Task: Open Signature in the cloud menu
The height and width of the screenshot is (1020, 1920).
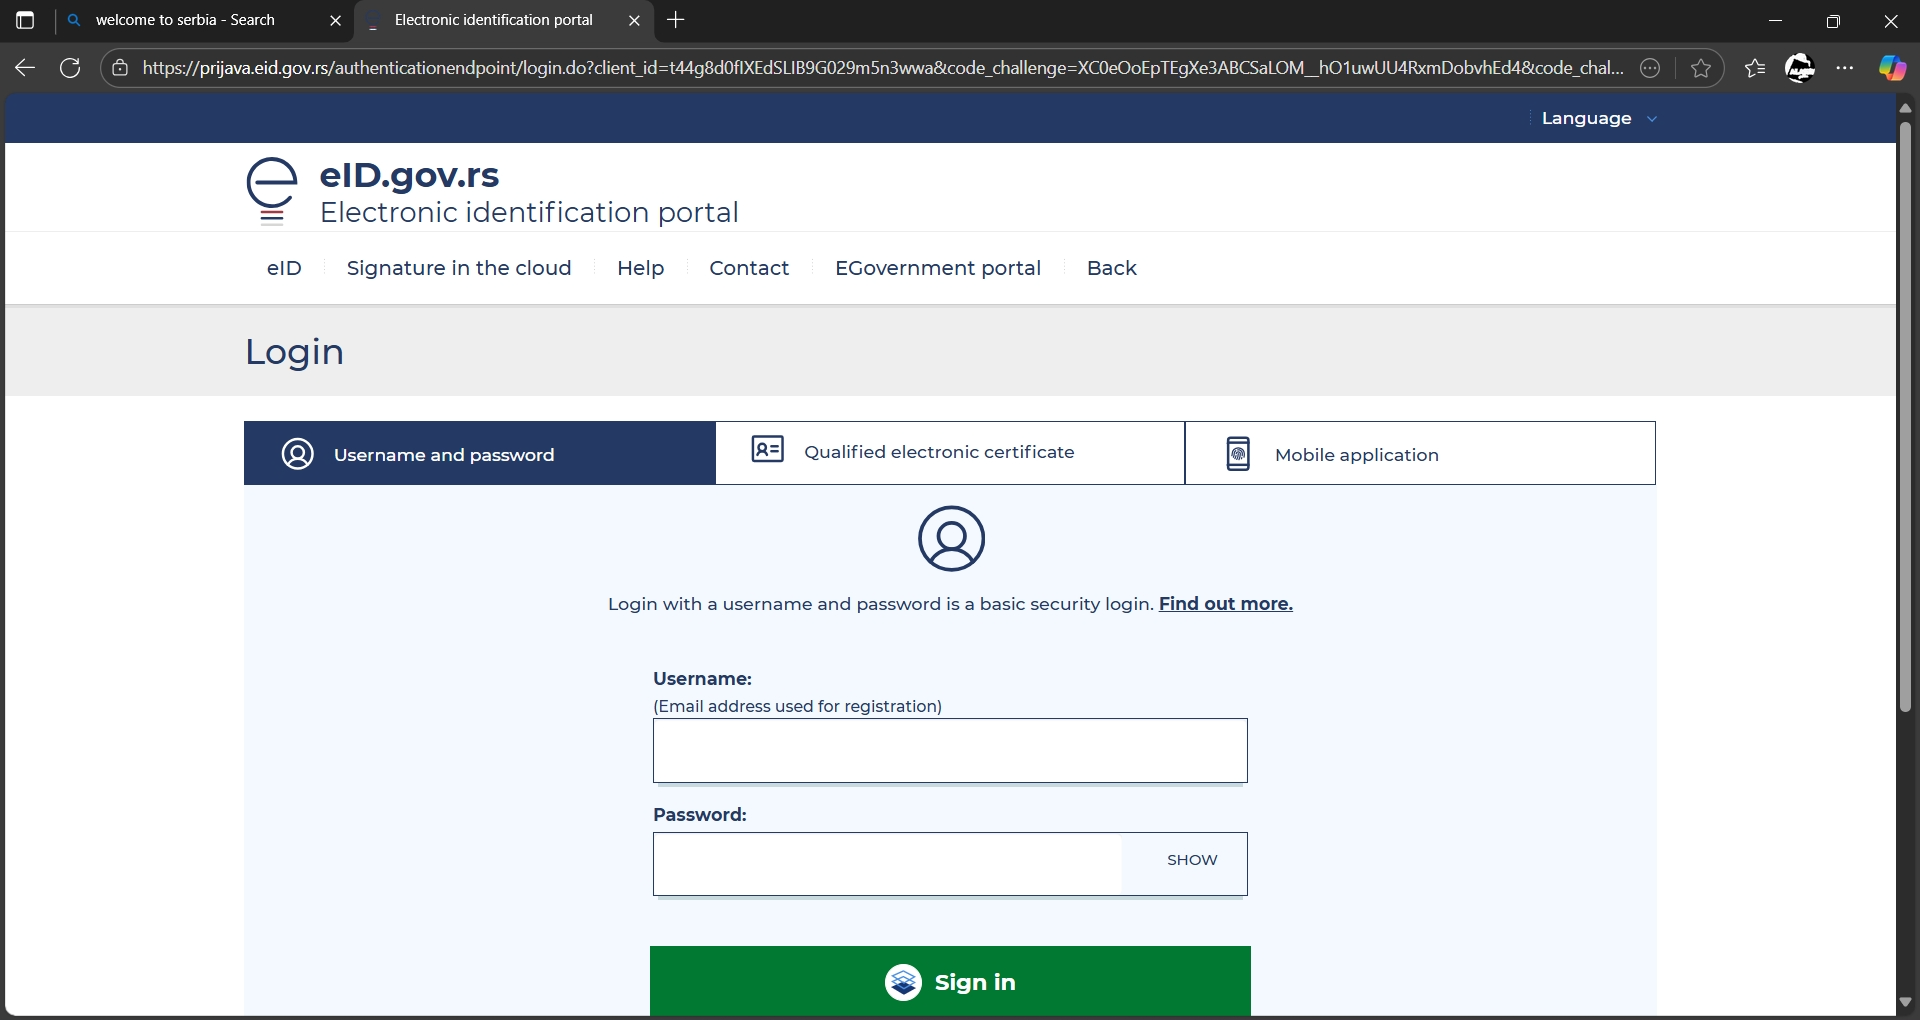Action: click(x=459, y=268)
